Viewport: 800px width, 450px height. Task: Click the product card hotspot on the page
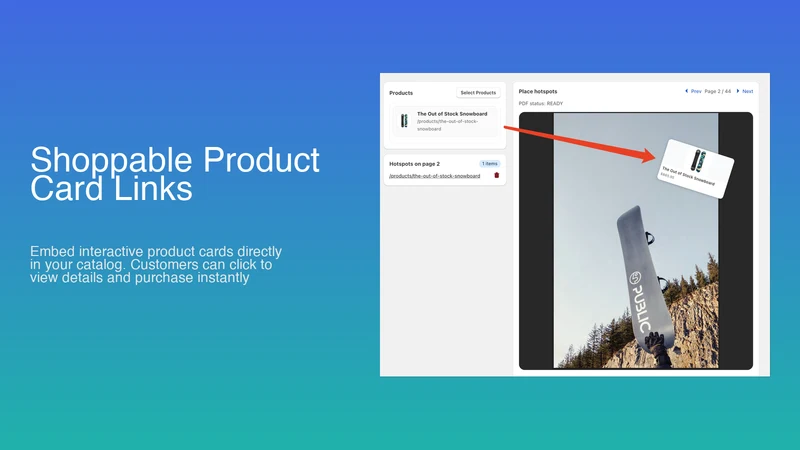[x=695, y=168]
